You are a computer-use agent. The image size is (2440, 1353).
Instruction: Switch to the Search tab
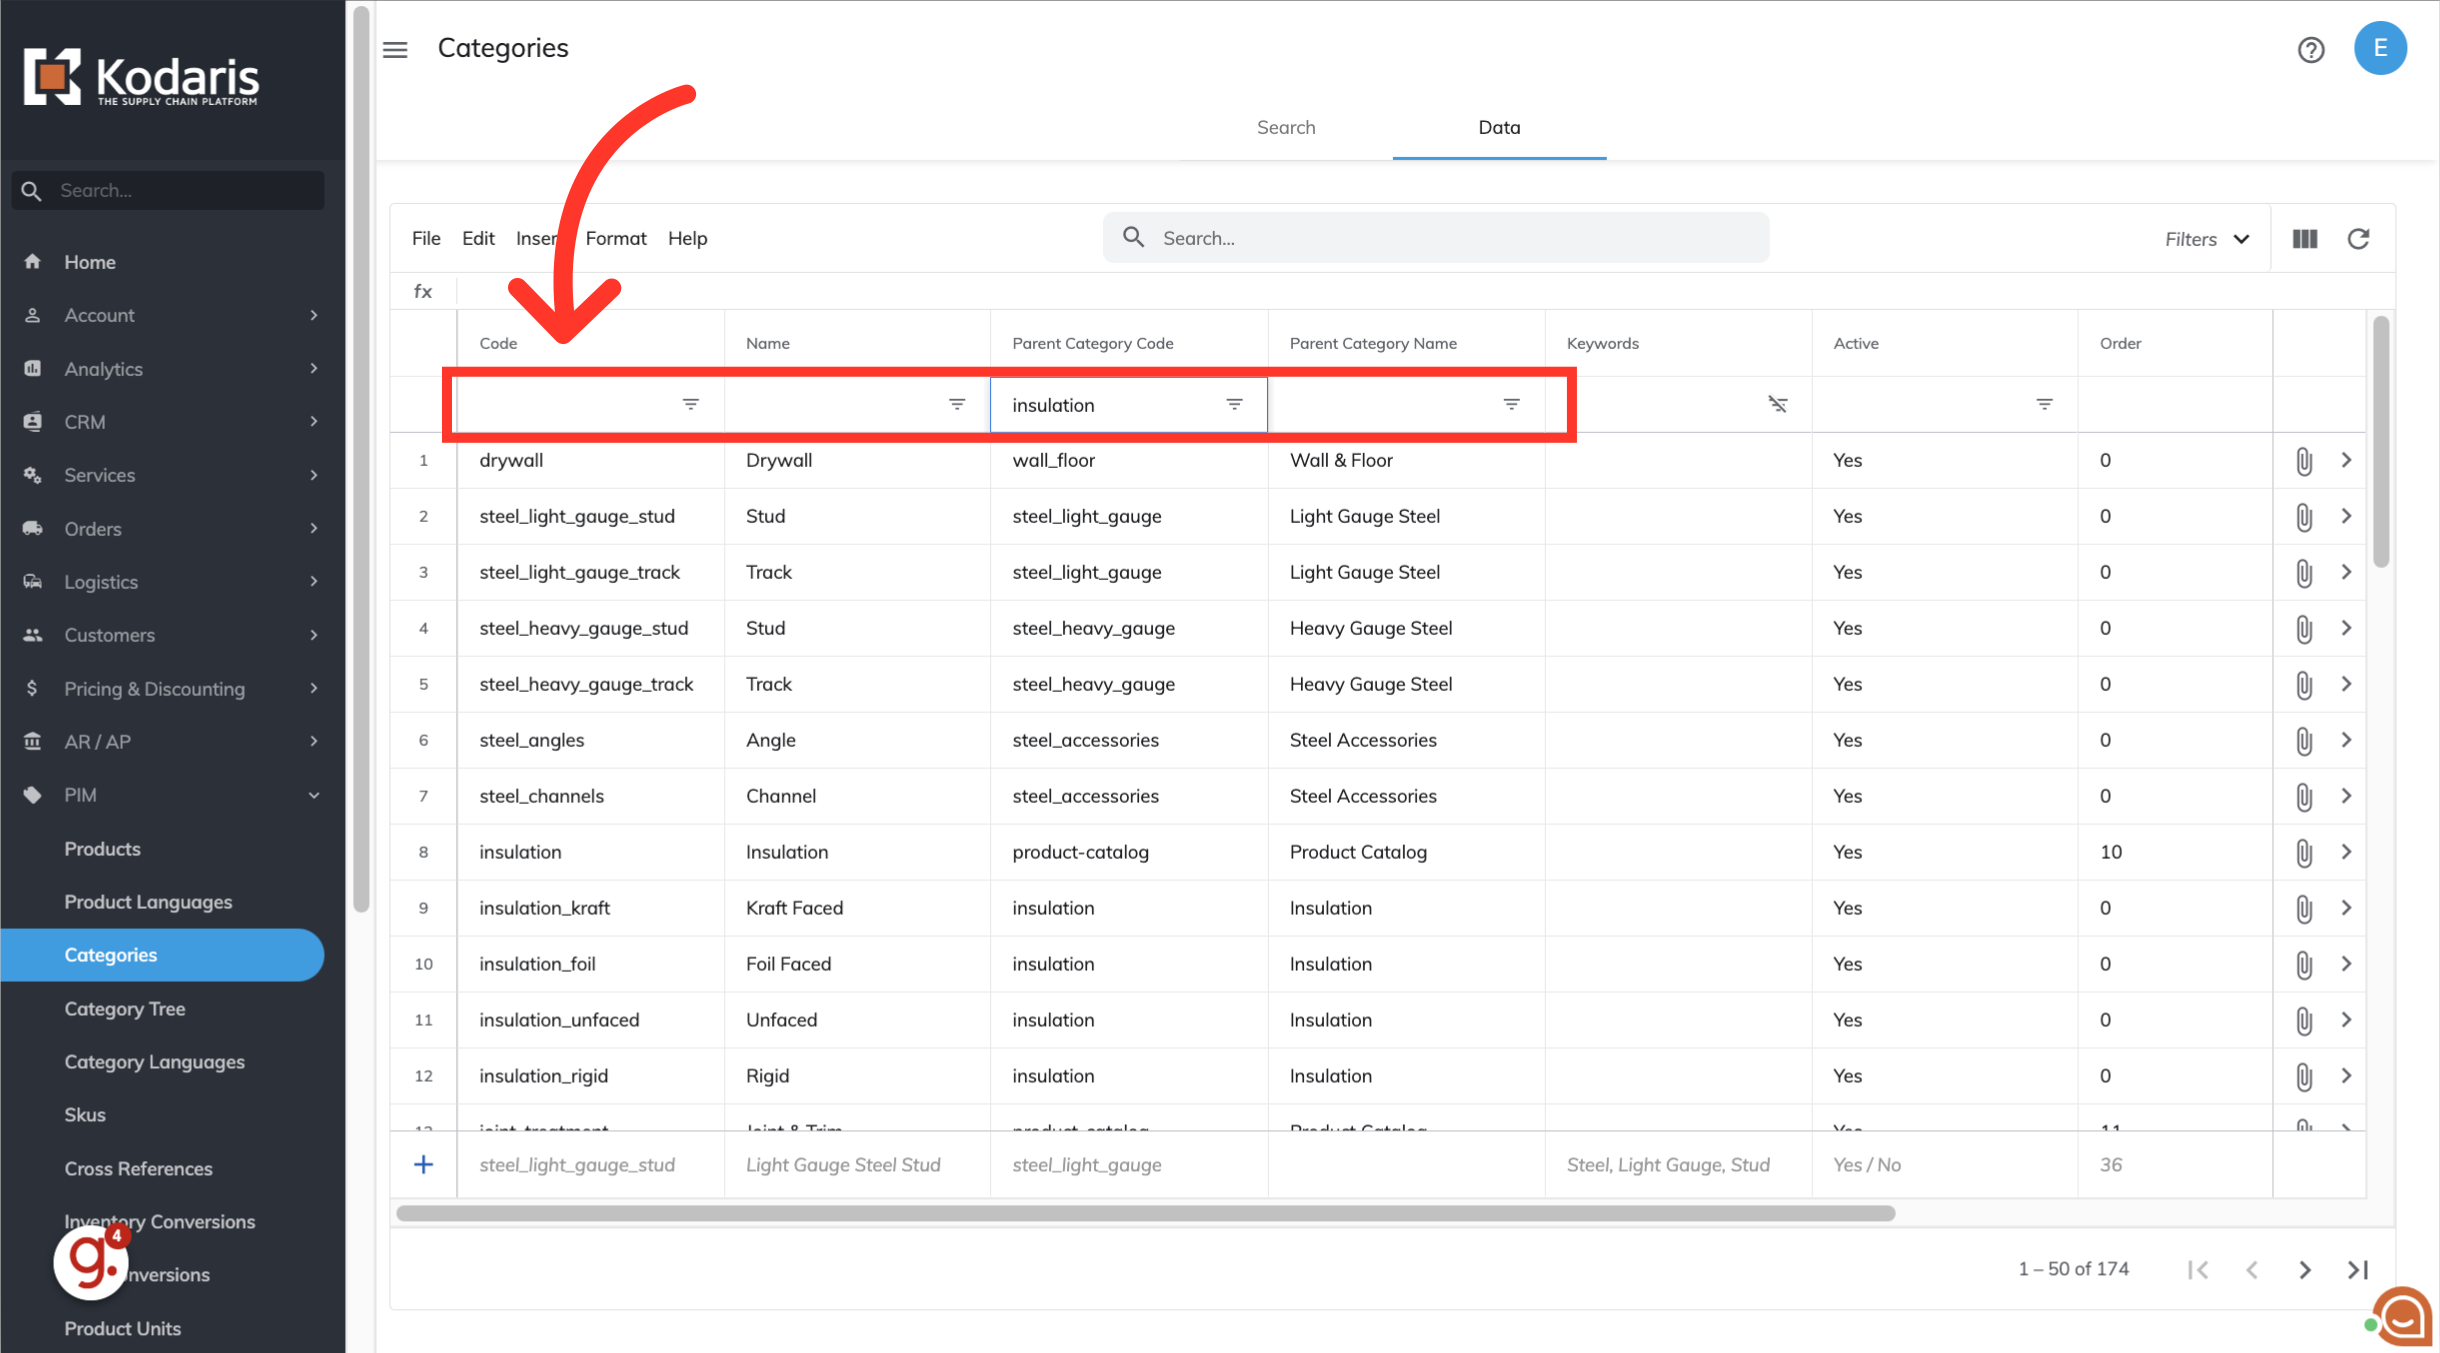[x=1286, y=128]
